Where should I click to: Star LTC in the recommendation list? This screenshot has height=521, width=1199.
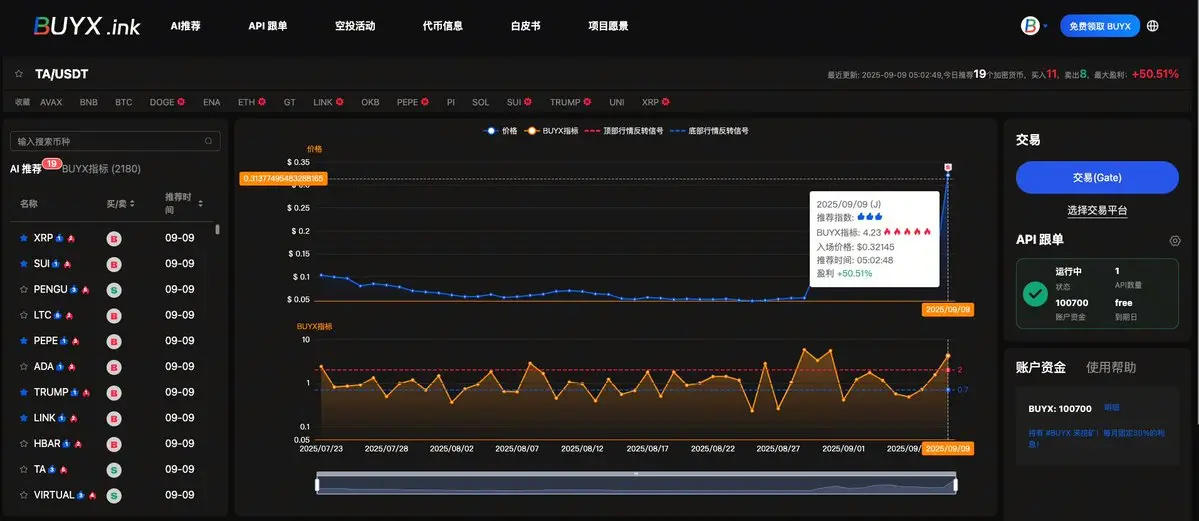tap(23, 315)
